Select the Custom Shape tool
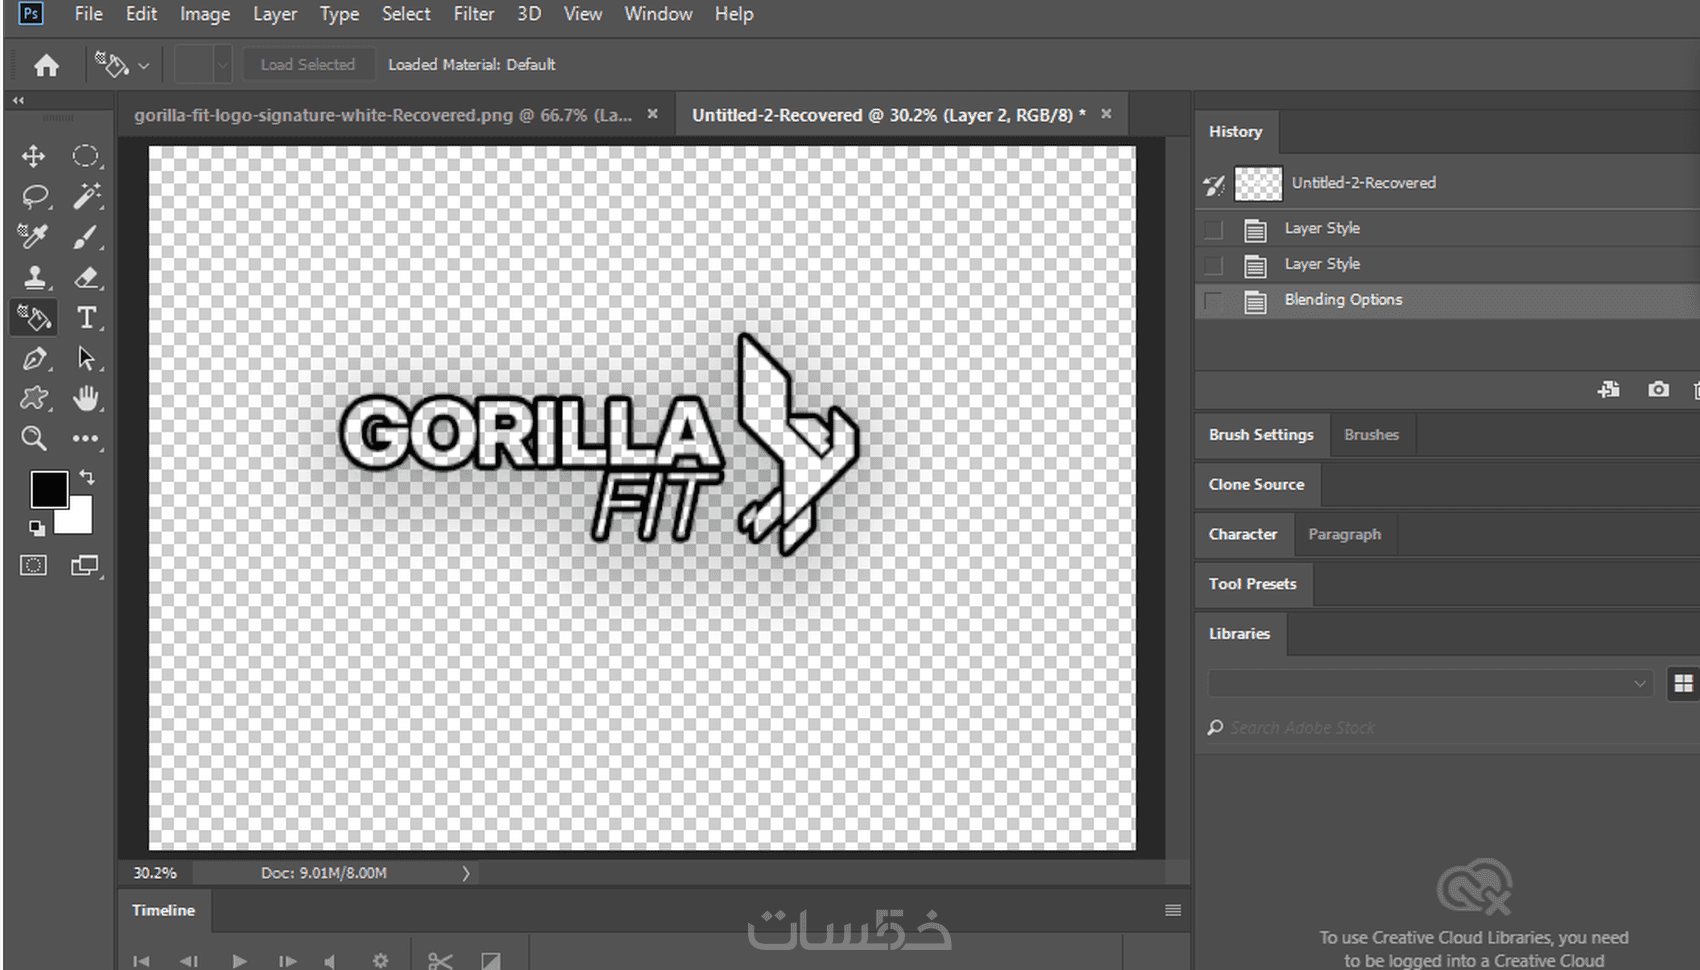 pyautogui.click(x=34, y=398)
